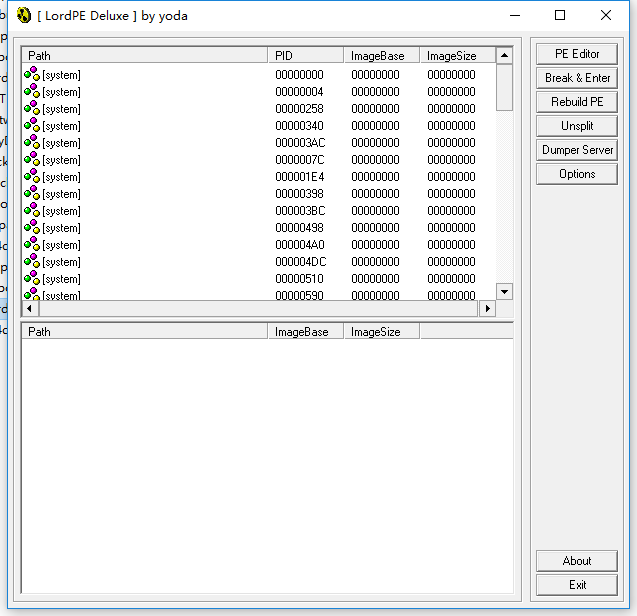
Task: Click ImageSize cell of PID 00000398 row
Action: (451, 194)
